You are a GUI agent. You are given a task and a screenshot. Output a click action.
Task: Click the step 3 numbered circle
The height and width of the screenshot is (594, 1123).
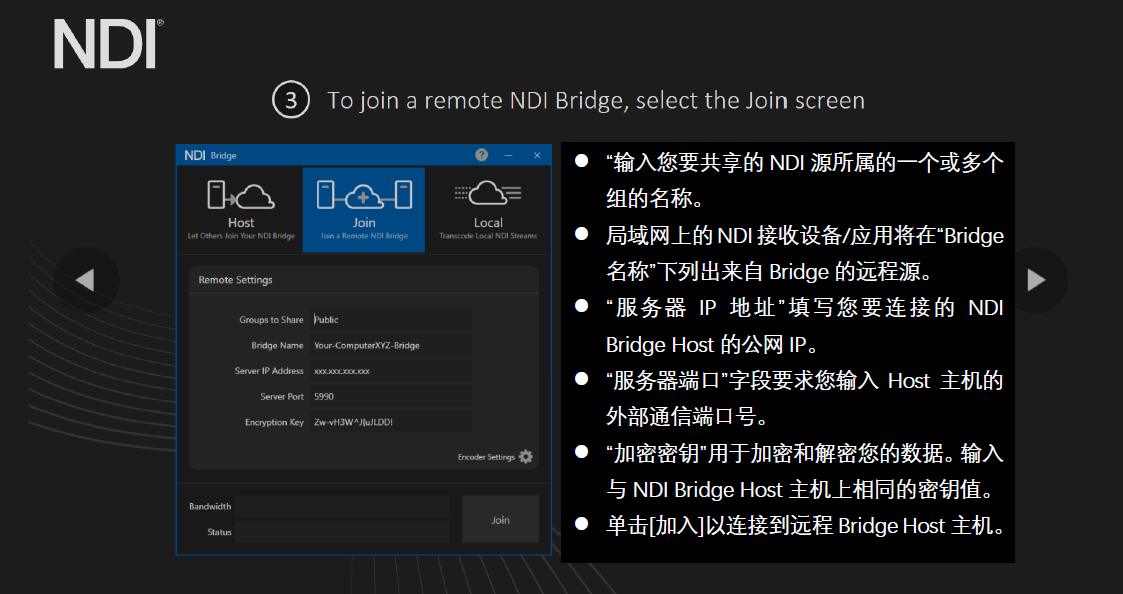(290, 100)
